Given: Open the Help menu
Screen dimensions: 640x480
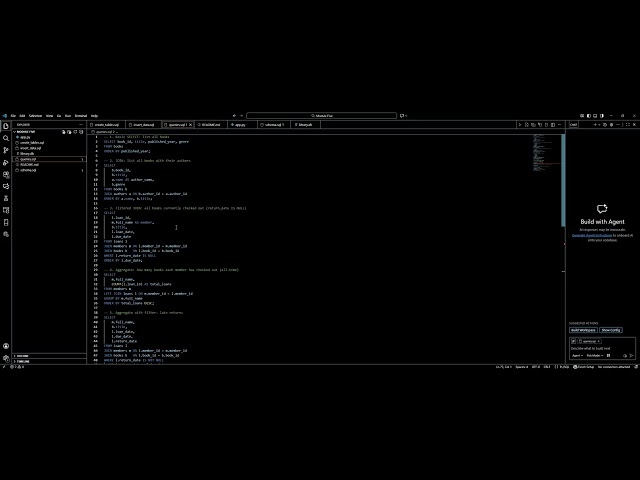Looking at the screenshot, I should point(94,116).
